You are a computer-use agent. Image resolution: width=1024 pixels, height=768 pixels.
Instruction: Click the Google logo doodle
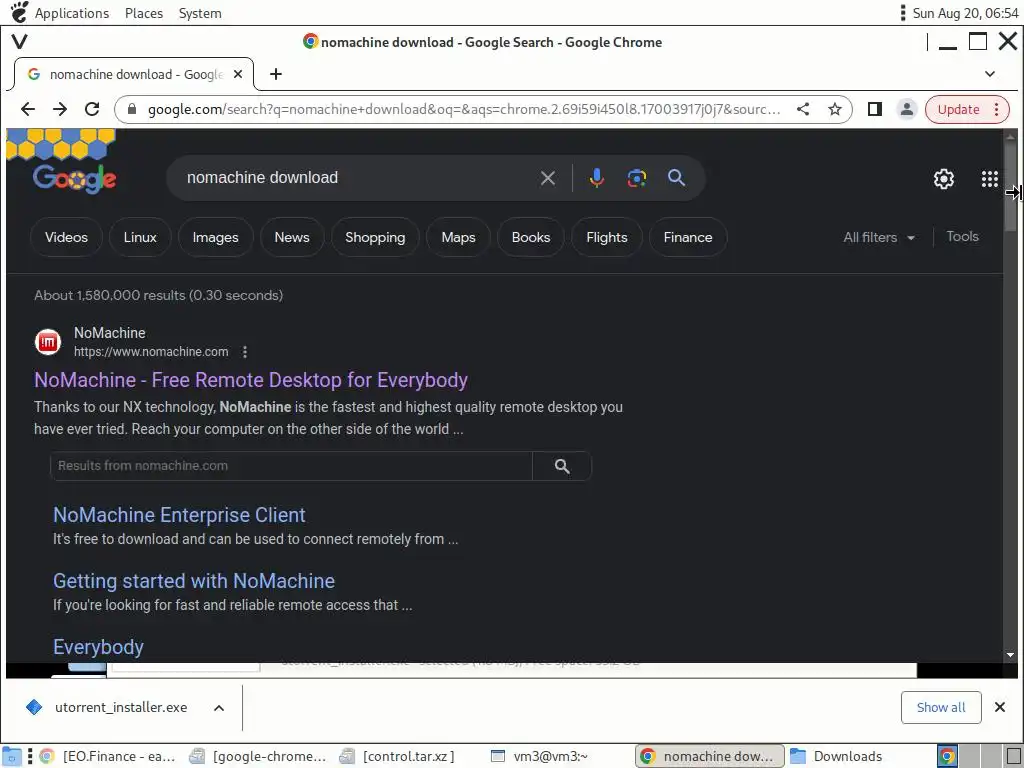click(73, 178)
